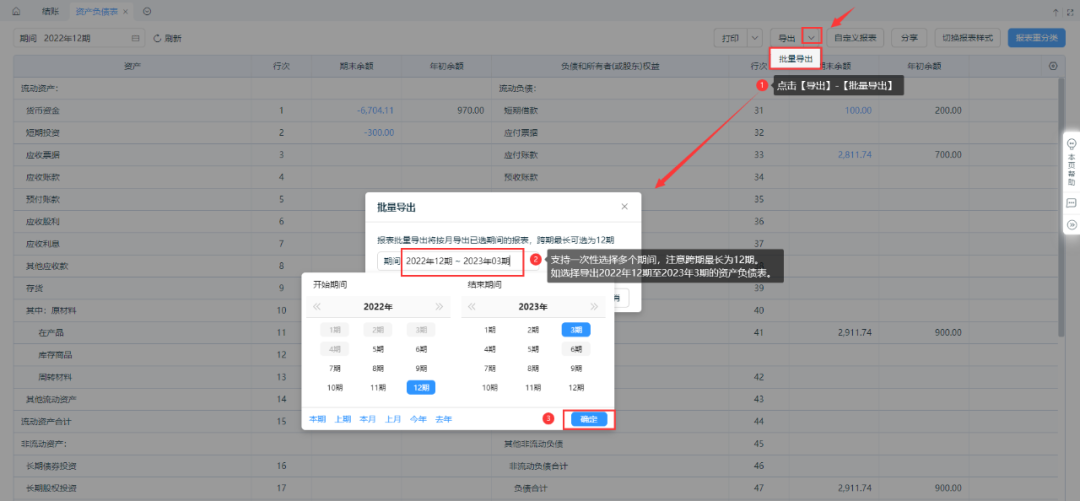Click the chat message icon in side panel

(1071, 203)
